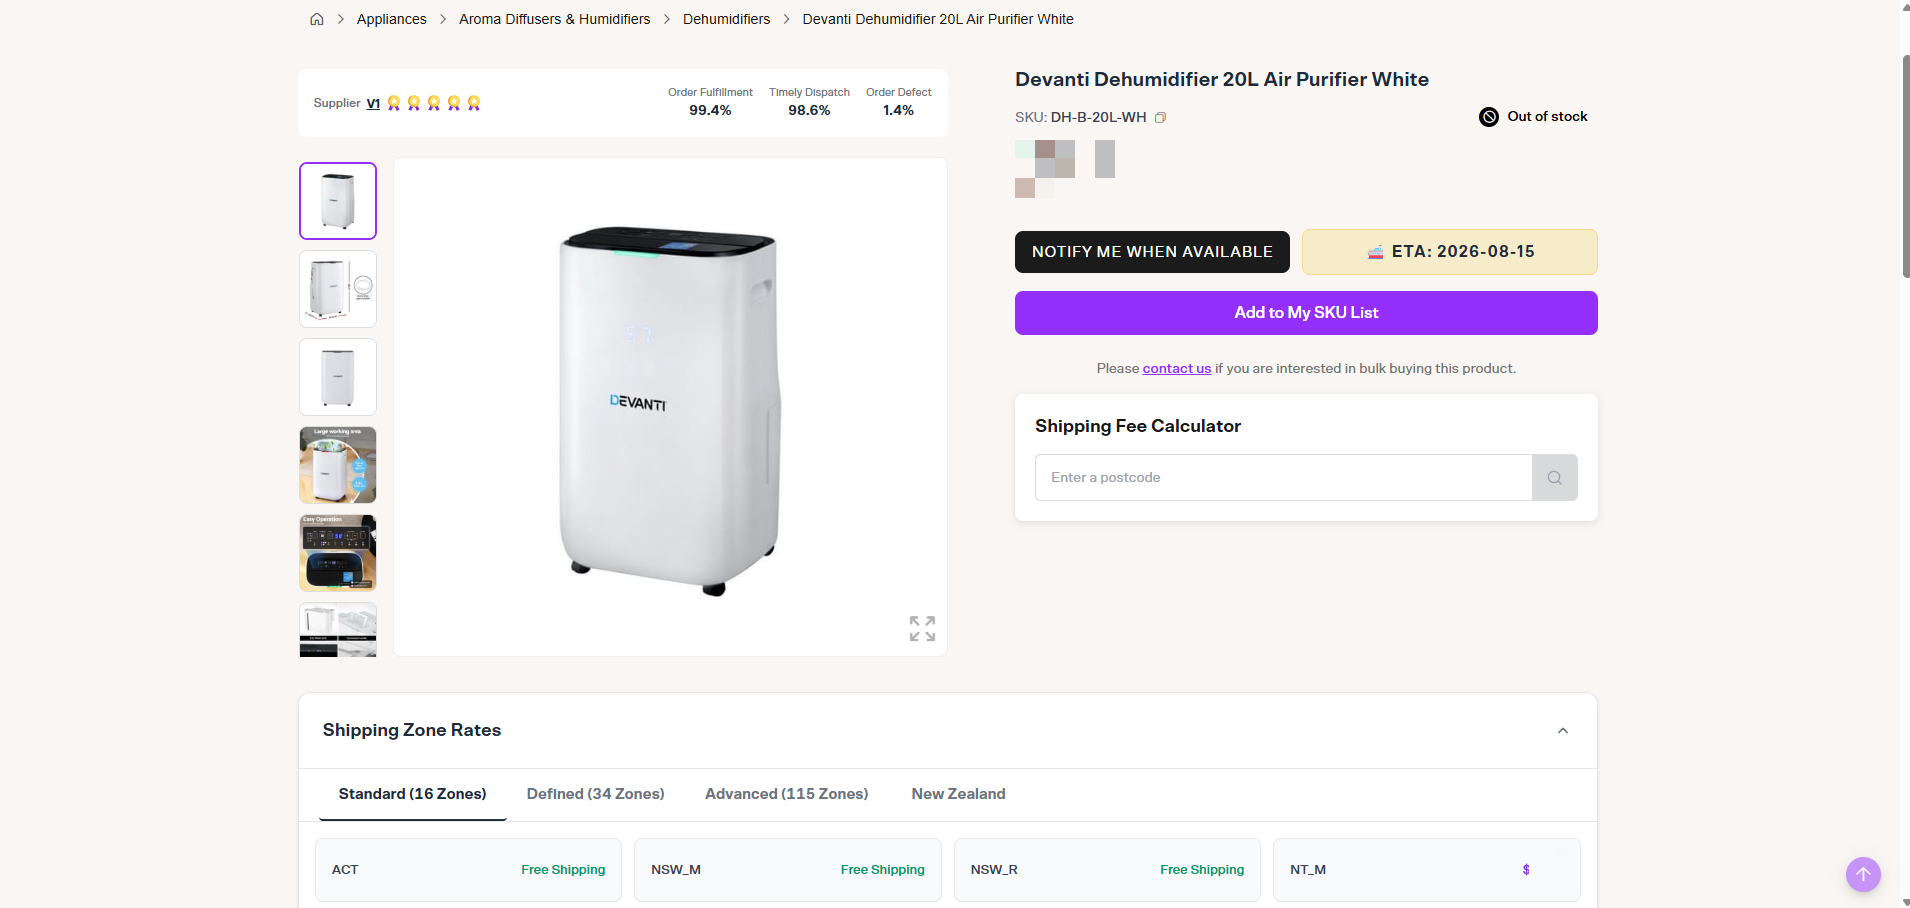The image size is (1910, 908).
Task: View the large working area thumbnail
Action: (x=338, y=465)
